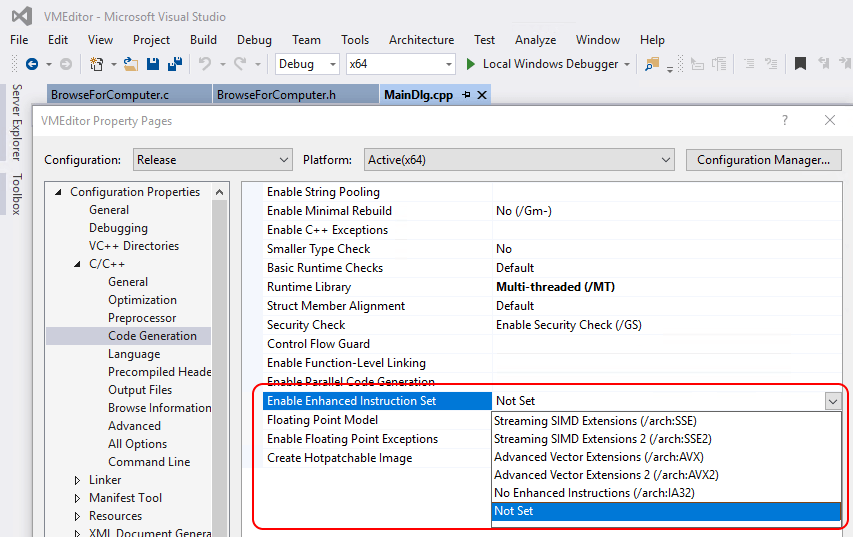
Task: Open the Debug solution configuration dropdown
Action: (x=307, y=64)
